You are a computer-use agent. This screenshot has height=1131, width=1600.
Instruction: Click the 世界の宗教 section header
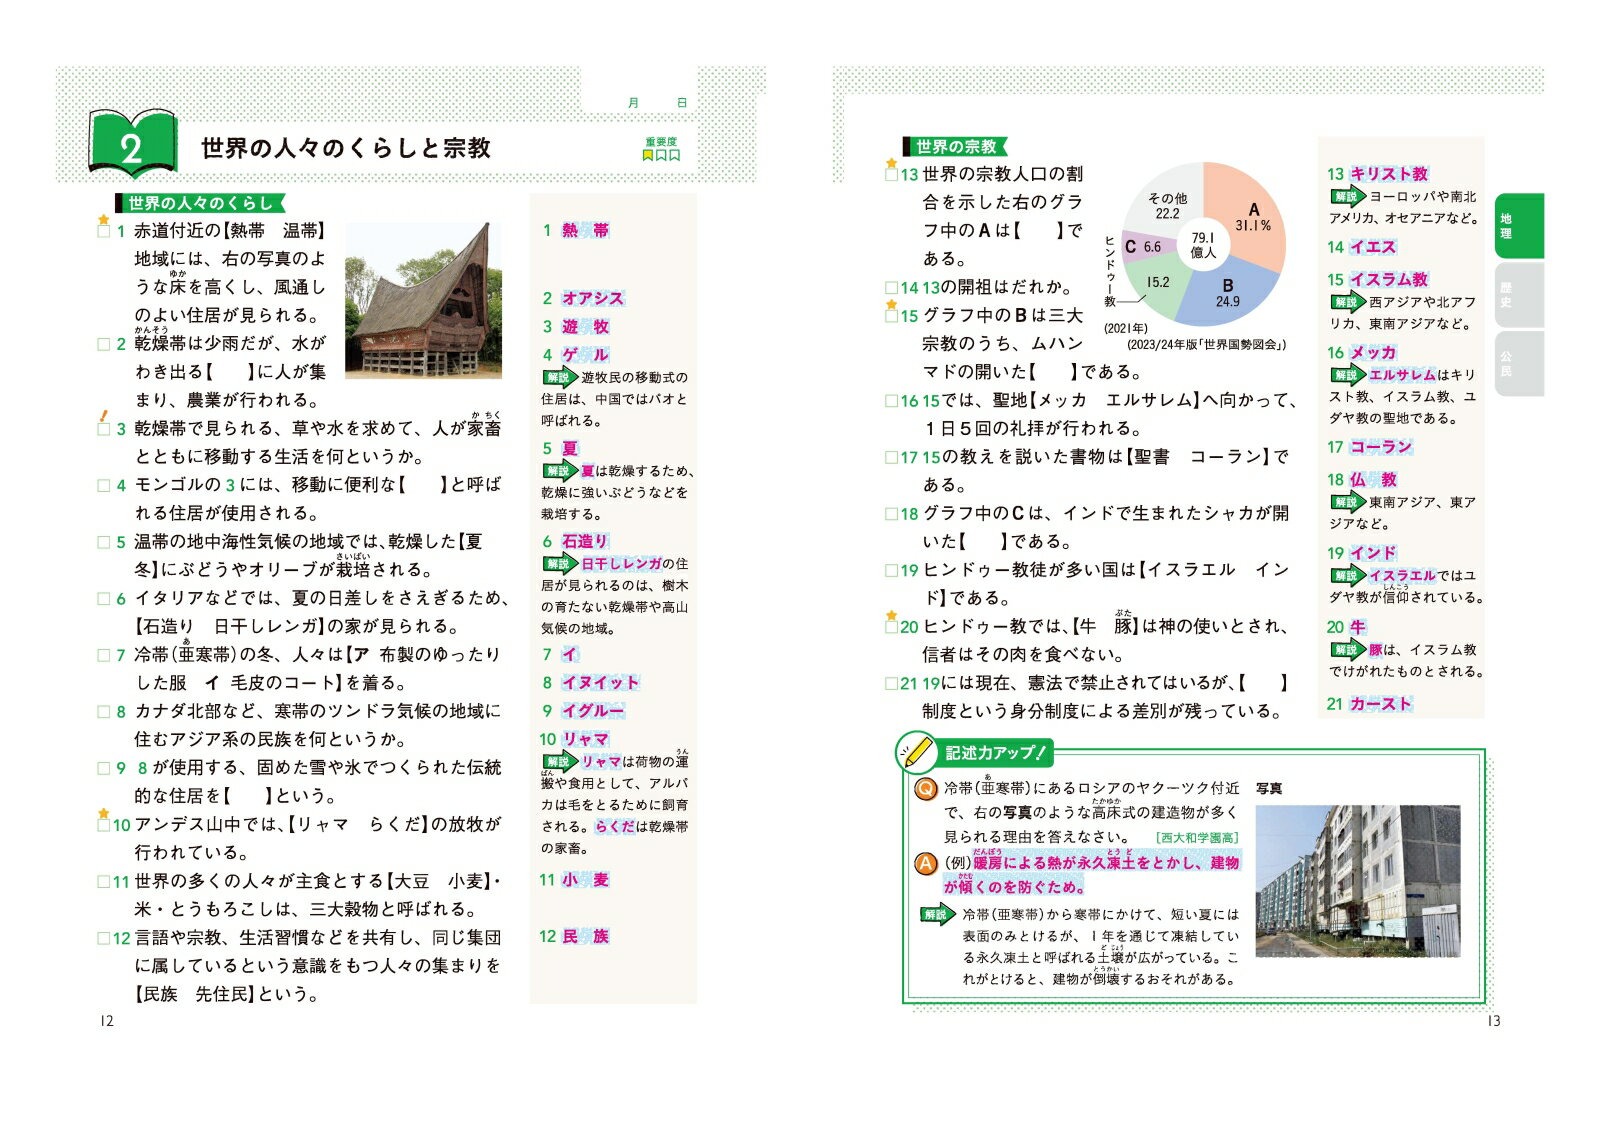pos(955,146)
